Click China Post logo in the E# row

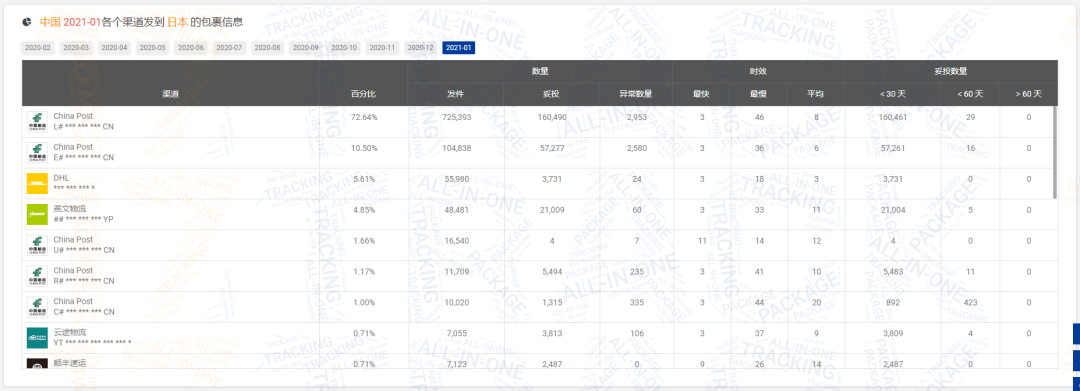(37, 153)
